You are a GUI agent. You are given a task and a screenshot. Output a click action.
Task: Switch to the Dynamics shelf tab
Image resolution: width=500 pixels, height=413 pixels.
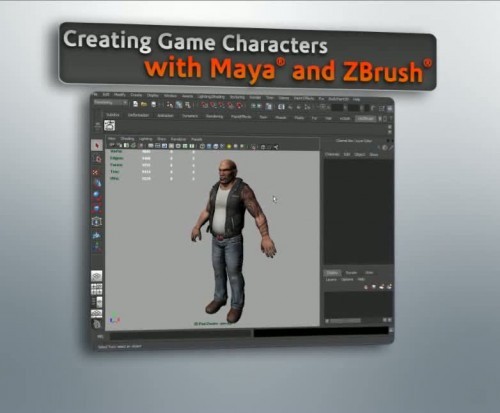click(190, 116)
